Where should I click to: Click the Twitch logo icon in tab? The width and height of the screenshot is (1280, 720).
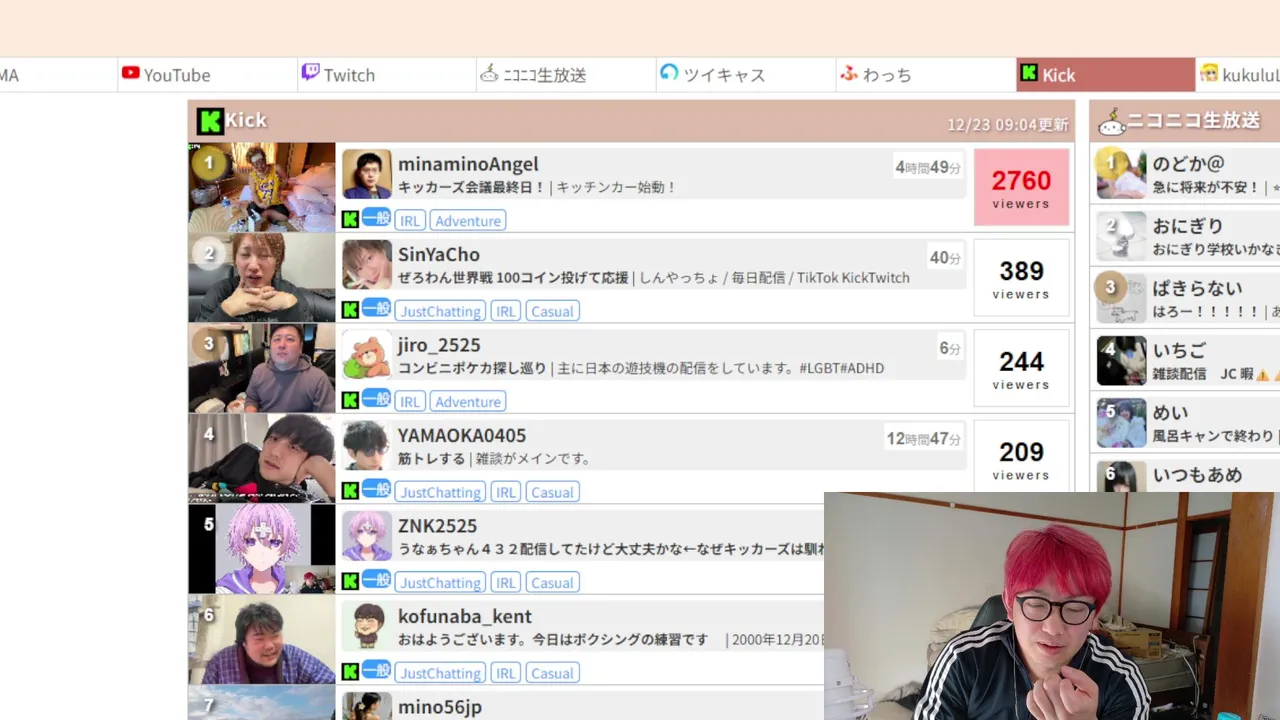310,73
